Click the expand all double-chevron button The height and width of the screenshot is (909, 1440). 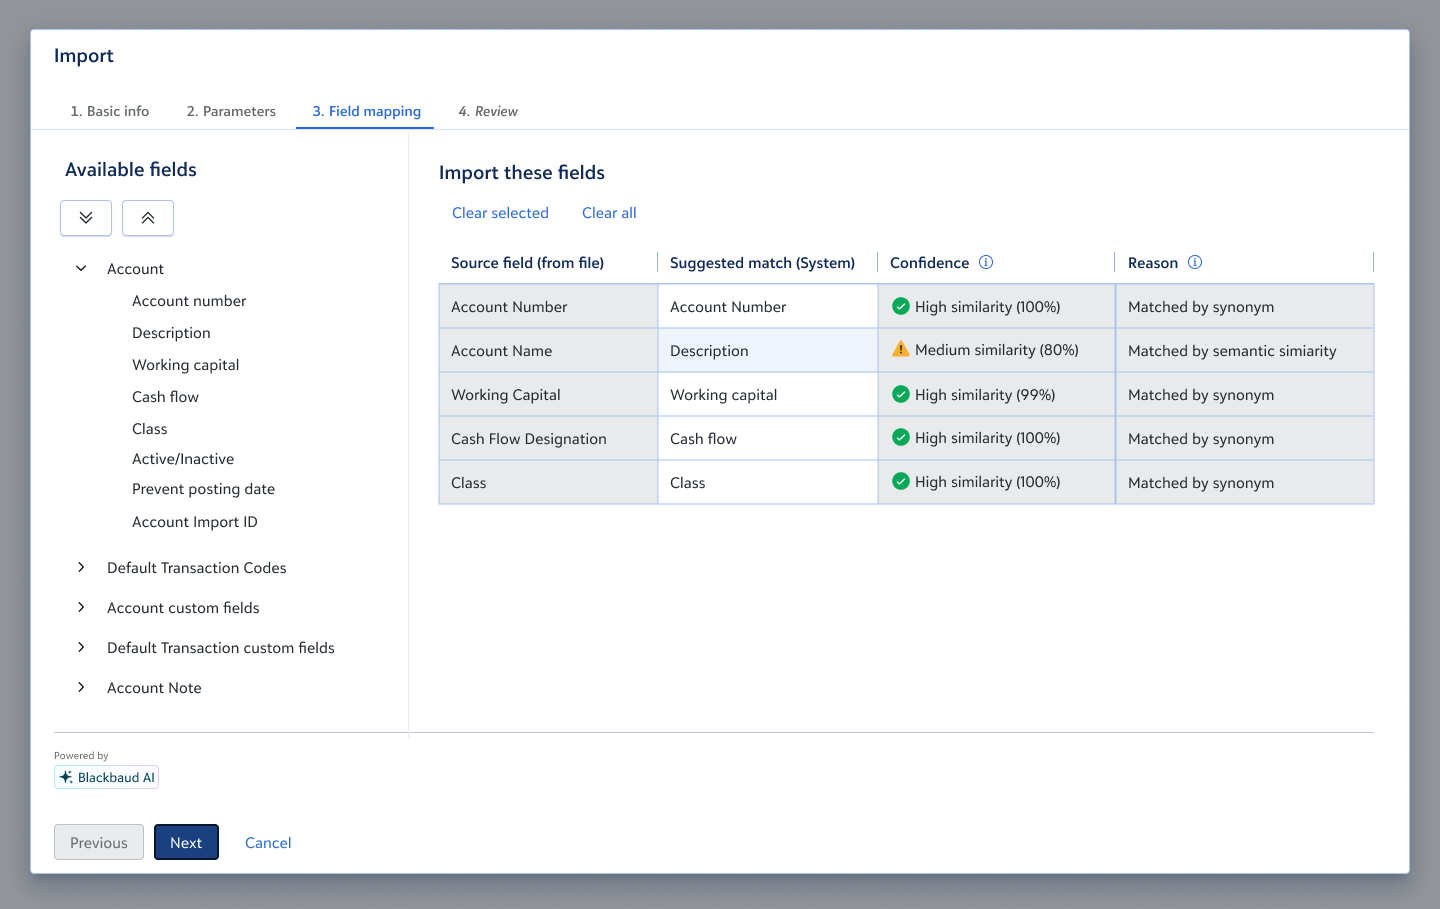pos(86,218)
